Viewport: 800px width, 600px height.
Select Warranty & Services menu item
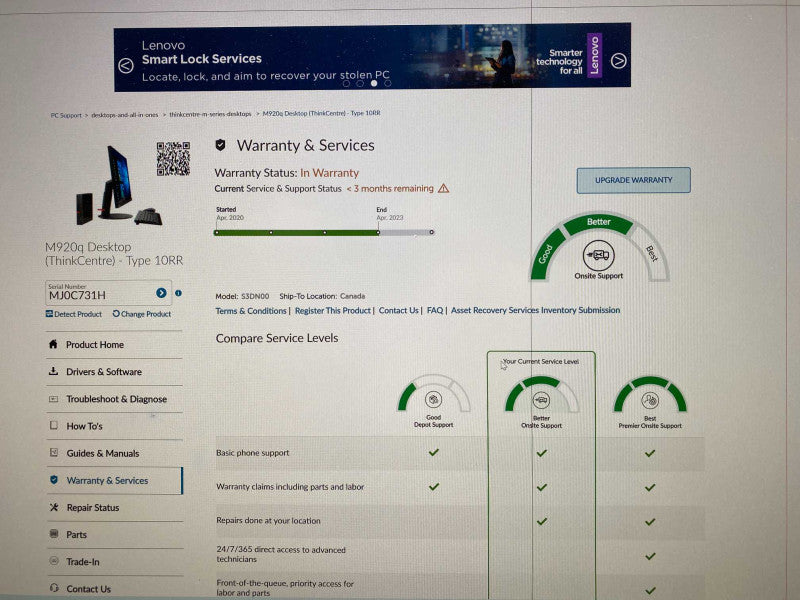(115, 481)
